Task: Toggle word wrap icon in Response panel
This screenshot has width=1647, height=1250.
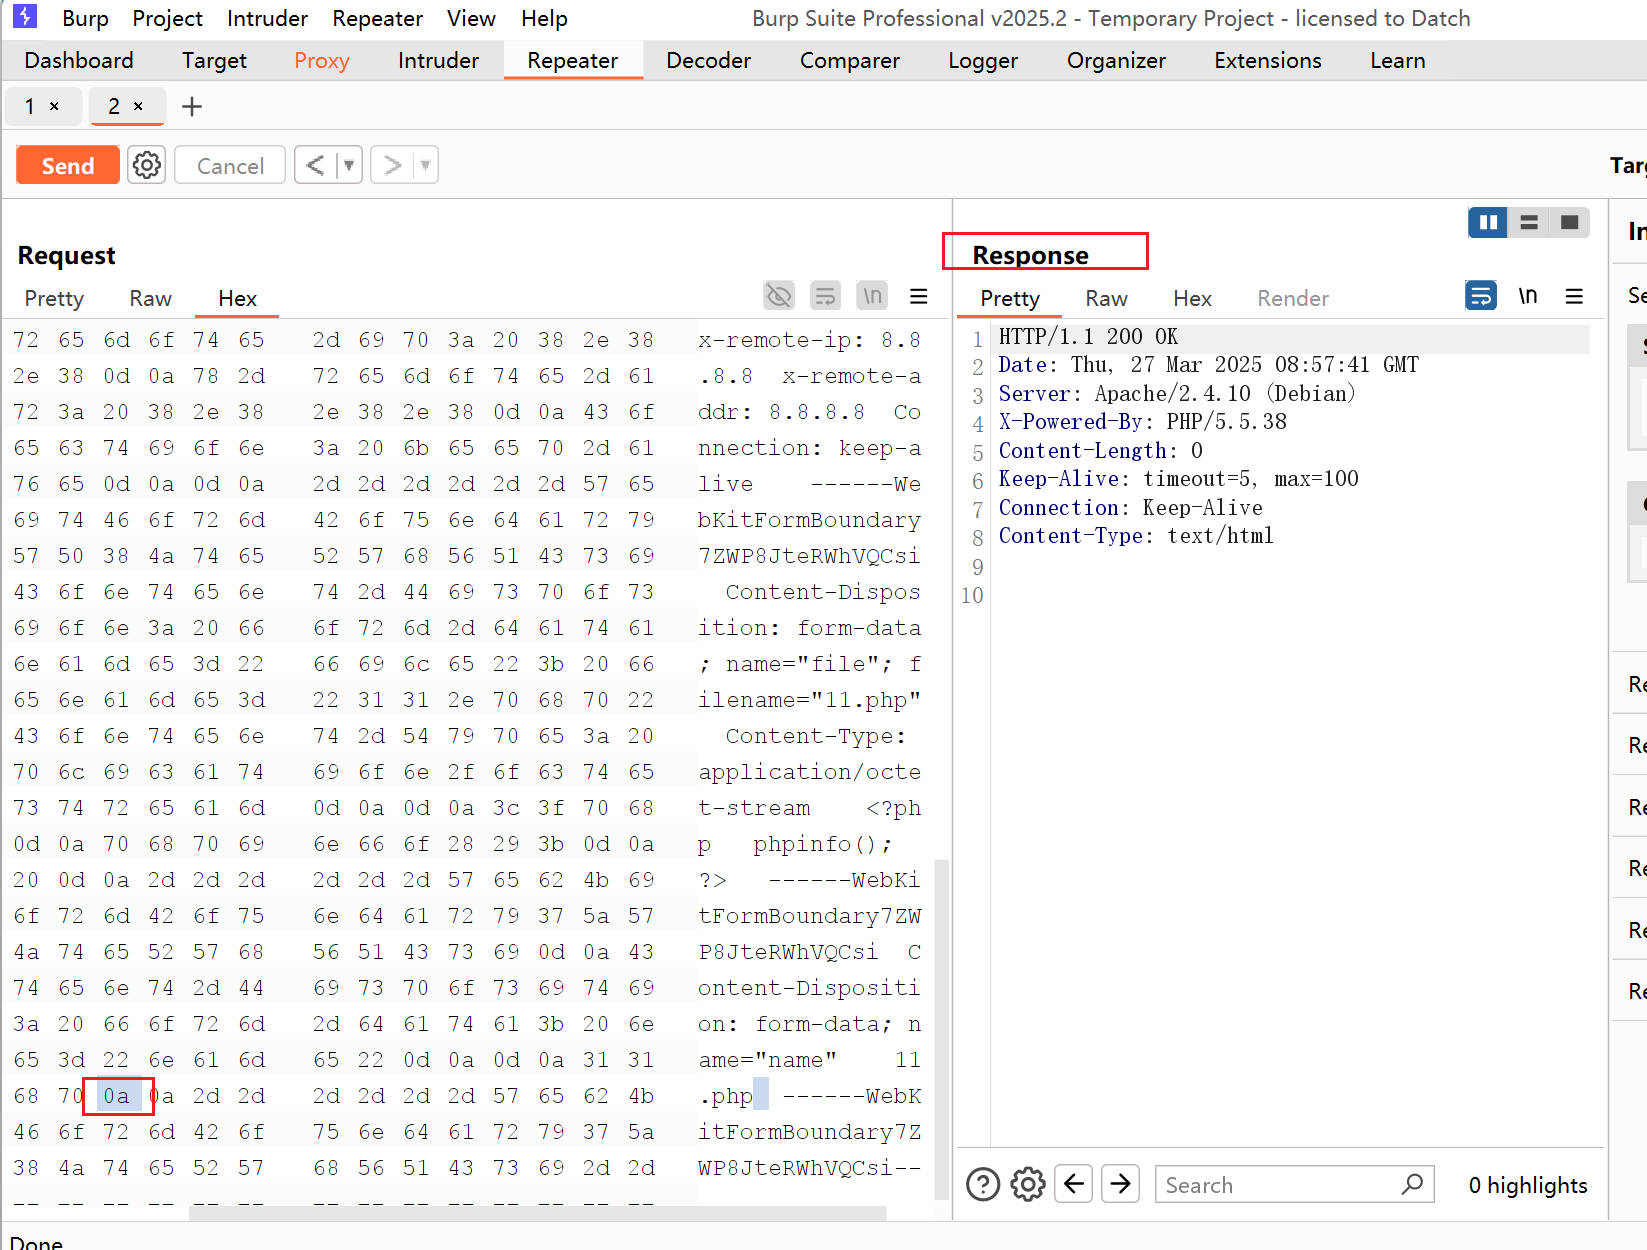Action: (1481, 296)
